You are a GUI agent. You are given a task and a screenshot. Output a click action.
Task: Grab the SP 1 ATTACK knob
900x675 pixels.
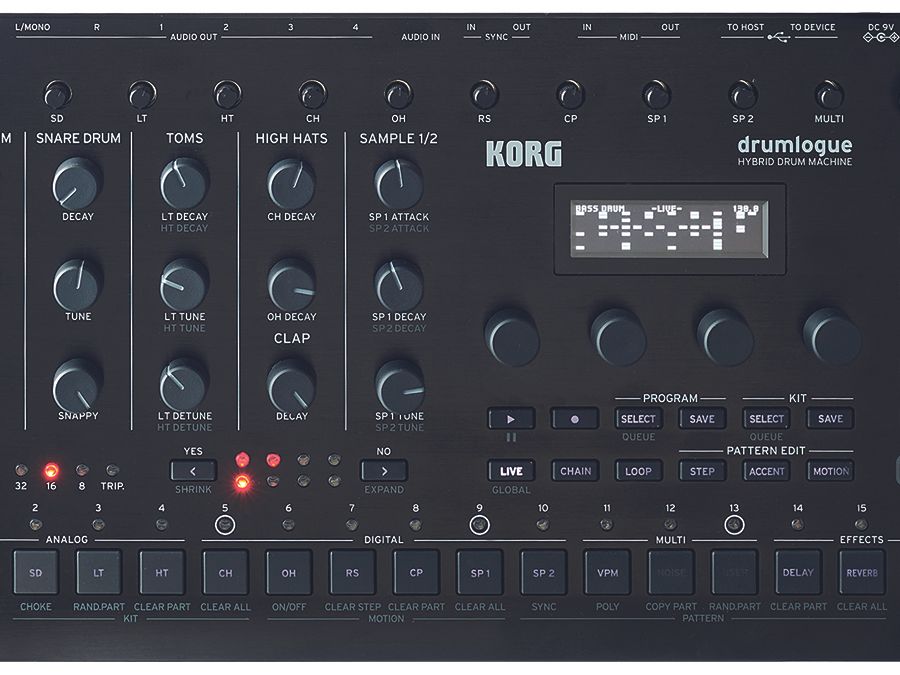[398, 184]
